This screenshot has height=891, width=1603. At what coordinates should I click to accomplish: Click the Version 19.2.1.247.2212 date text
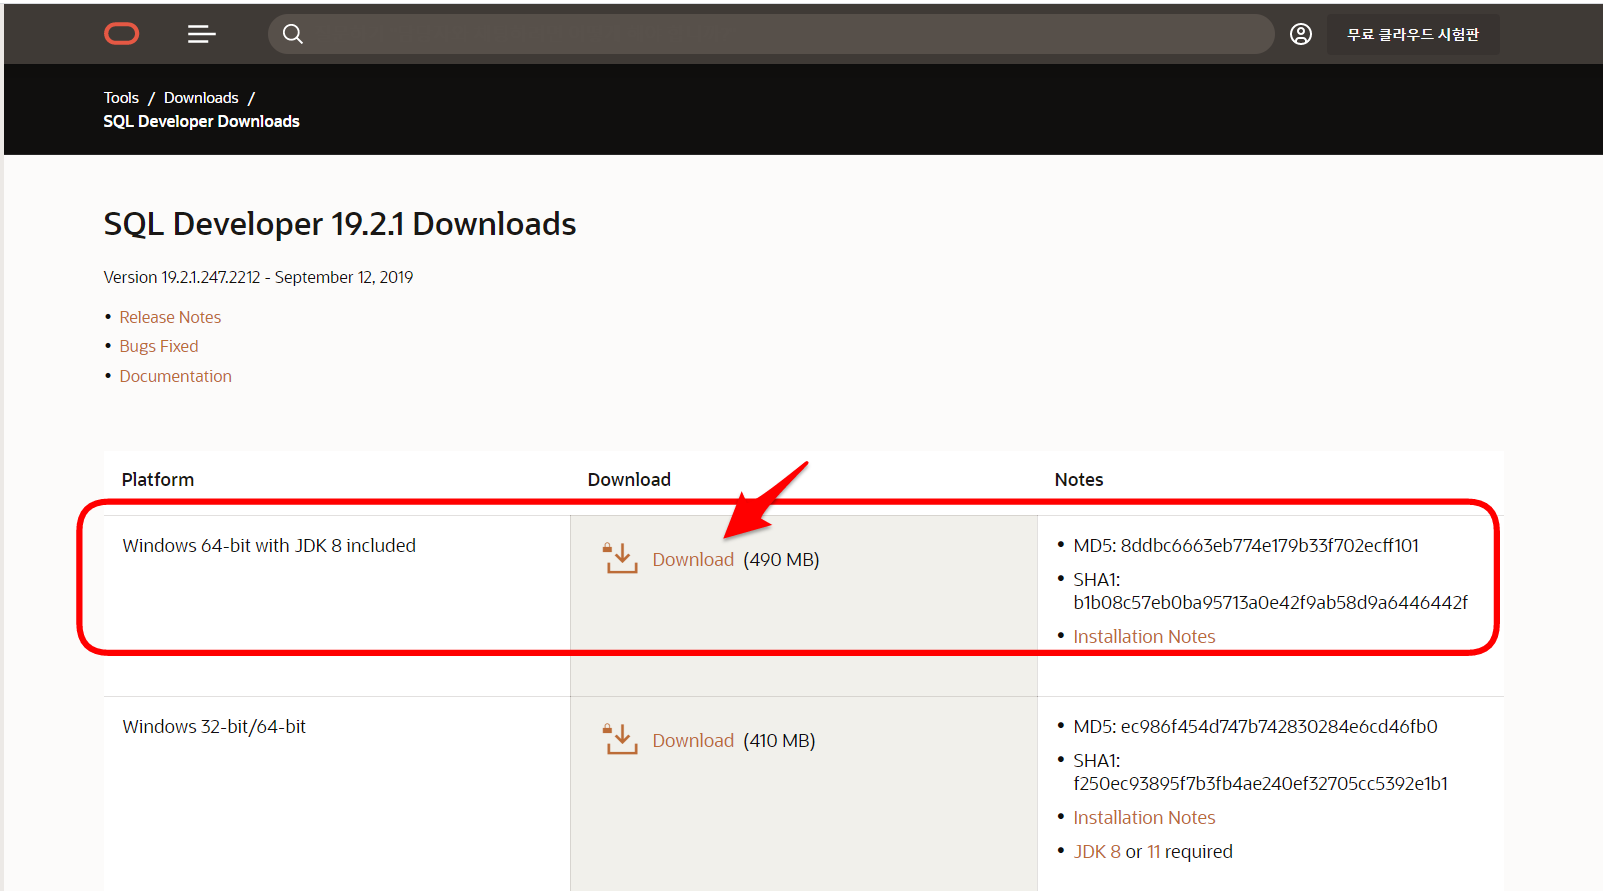[x=258, y=277]
